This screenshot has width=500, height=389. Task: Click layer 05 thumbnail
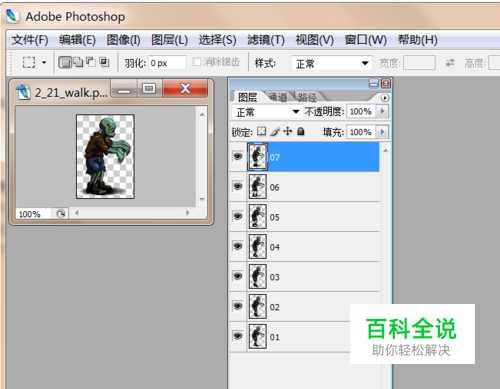click(x=258, y=217)
